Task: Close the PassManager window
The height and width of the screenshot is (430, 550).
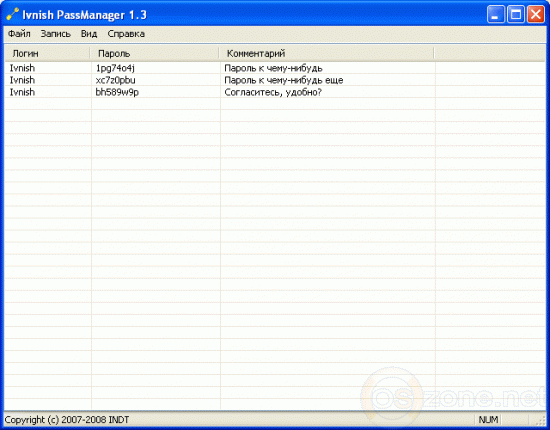Action: tap(536, 15)
